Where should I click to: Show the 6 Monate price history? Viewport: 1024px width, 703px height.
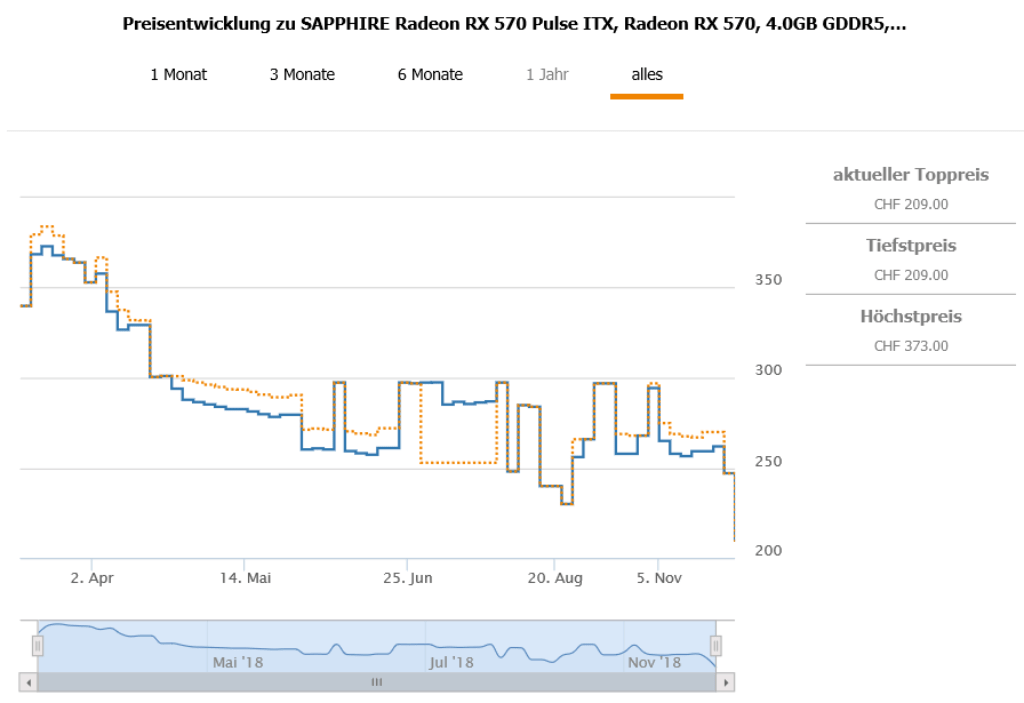(430, 75)
